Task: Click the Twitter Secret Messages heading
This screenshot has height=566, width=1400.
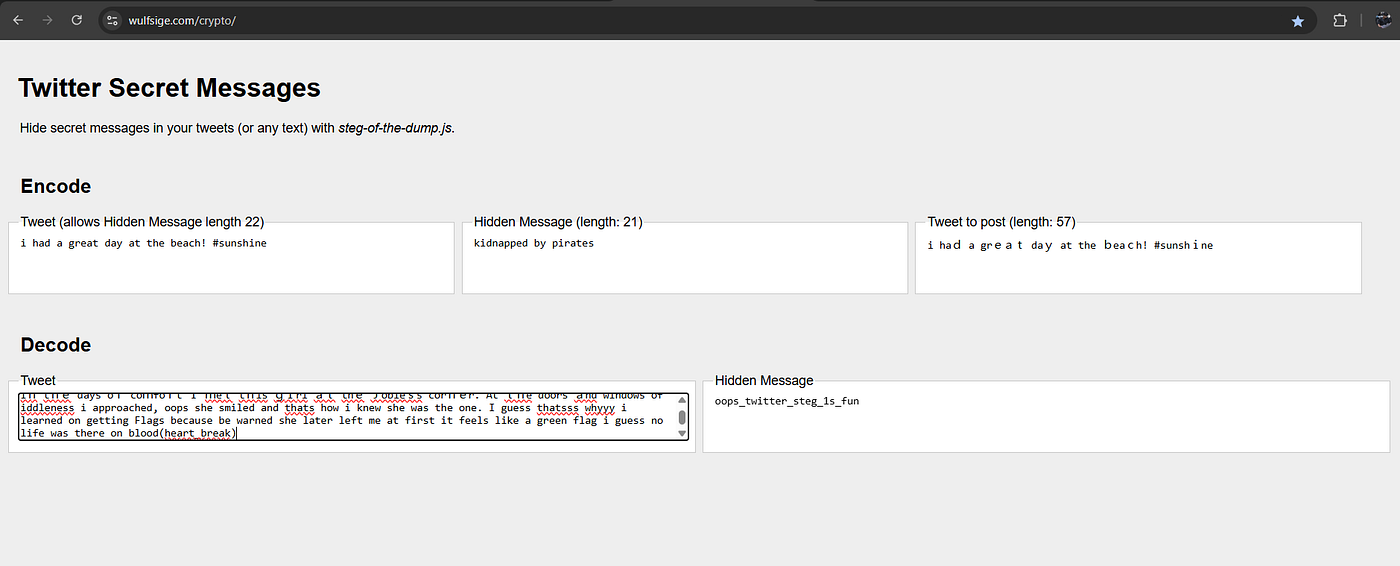Action: click(x=169, y=88)
